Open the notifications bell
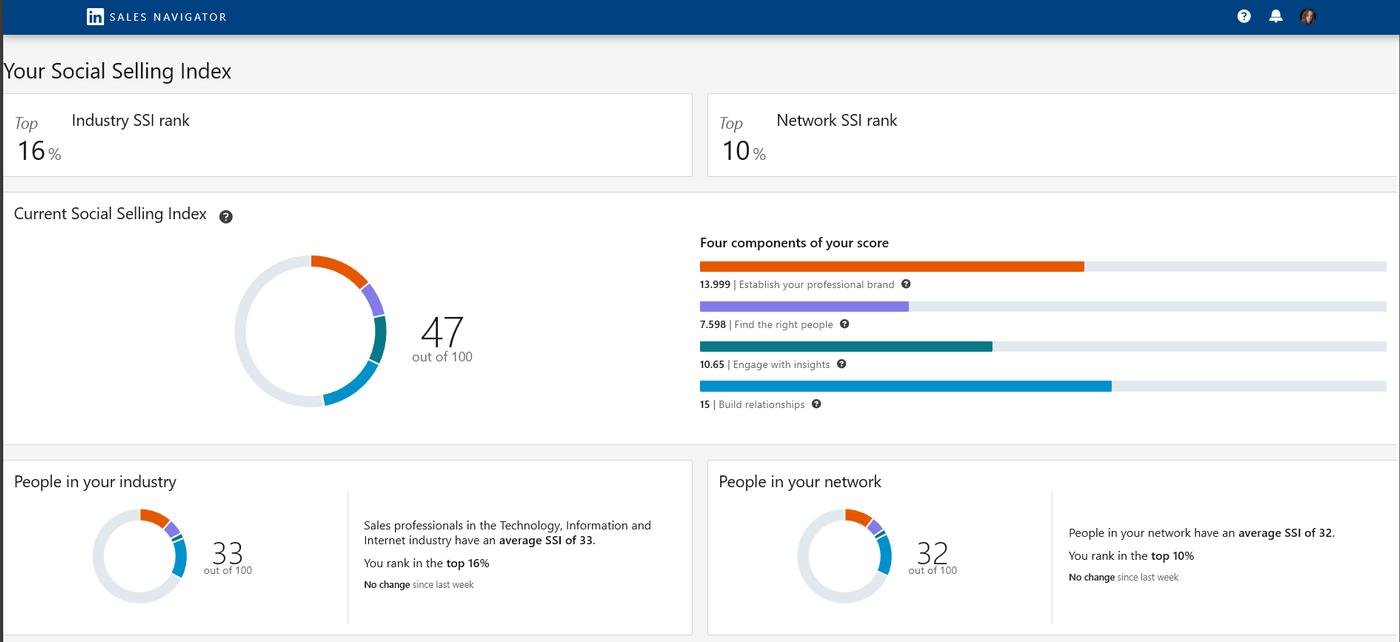Screen dimensions: 1400x642 point(1276,16)
